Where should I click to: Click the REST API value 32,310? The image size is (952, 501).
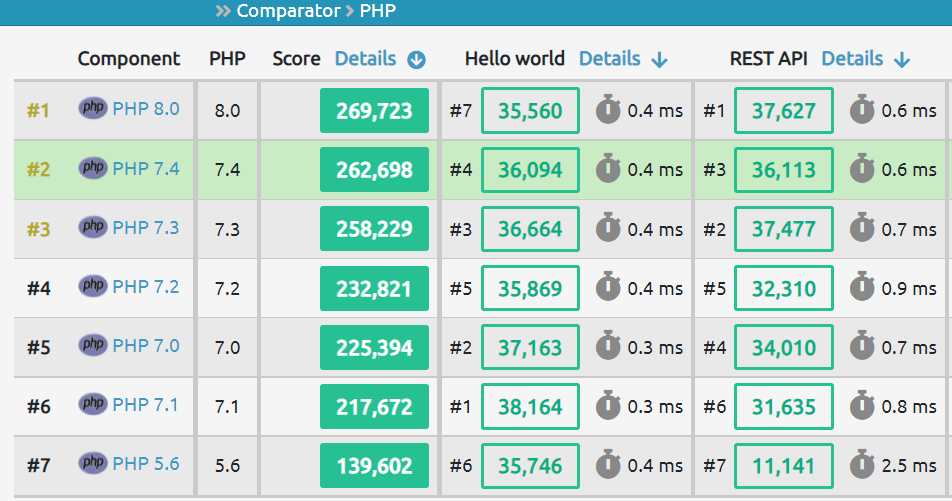784,288
